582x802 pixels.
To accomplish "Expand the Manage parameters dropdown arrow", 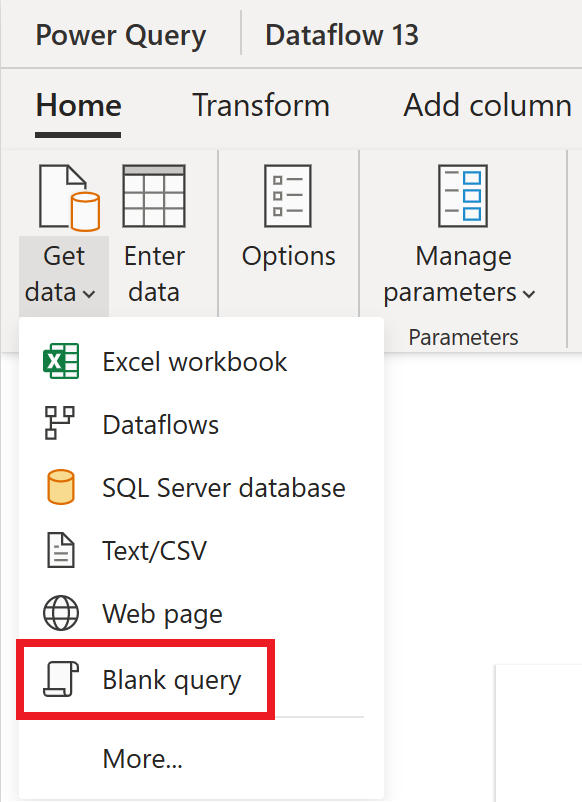I will [x=529, y=294].
